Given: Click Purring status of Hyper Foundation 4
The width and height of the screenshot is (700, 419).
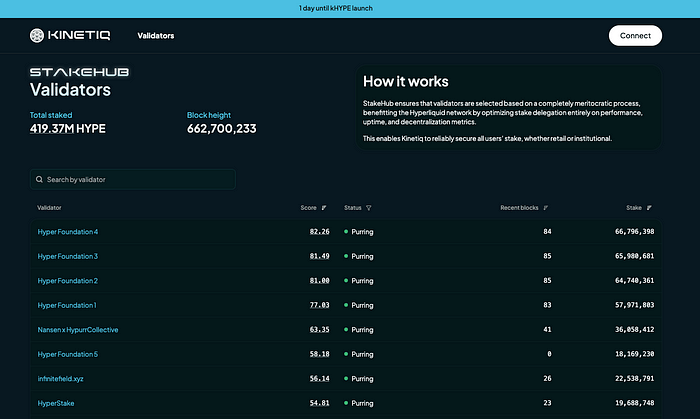Looking at the screenshot, I should (359, 232).
